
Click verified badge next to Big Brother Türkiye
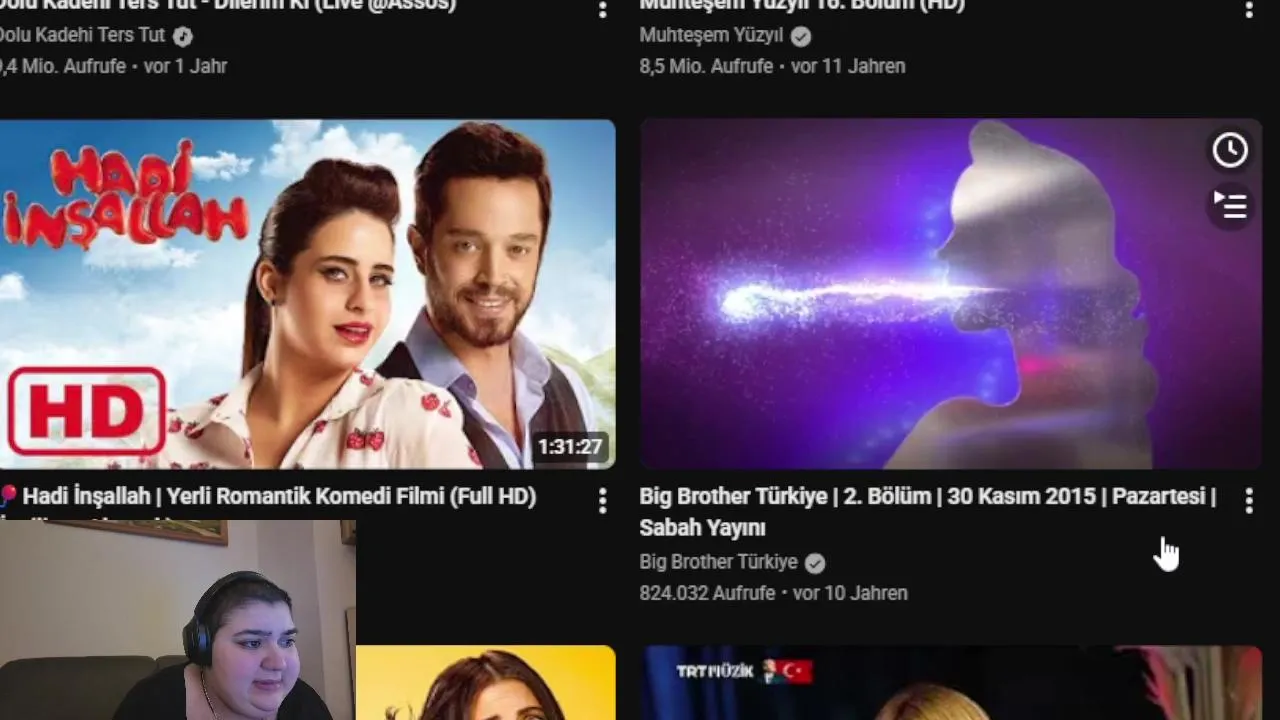(815, 563)
